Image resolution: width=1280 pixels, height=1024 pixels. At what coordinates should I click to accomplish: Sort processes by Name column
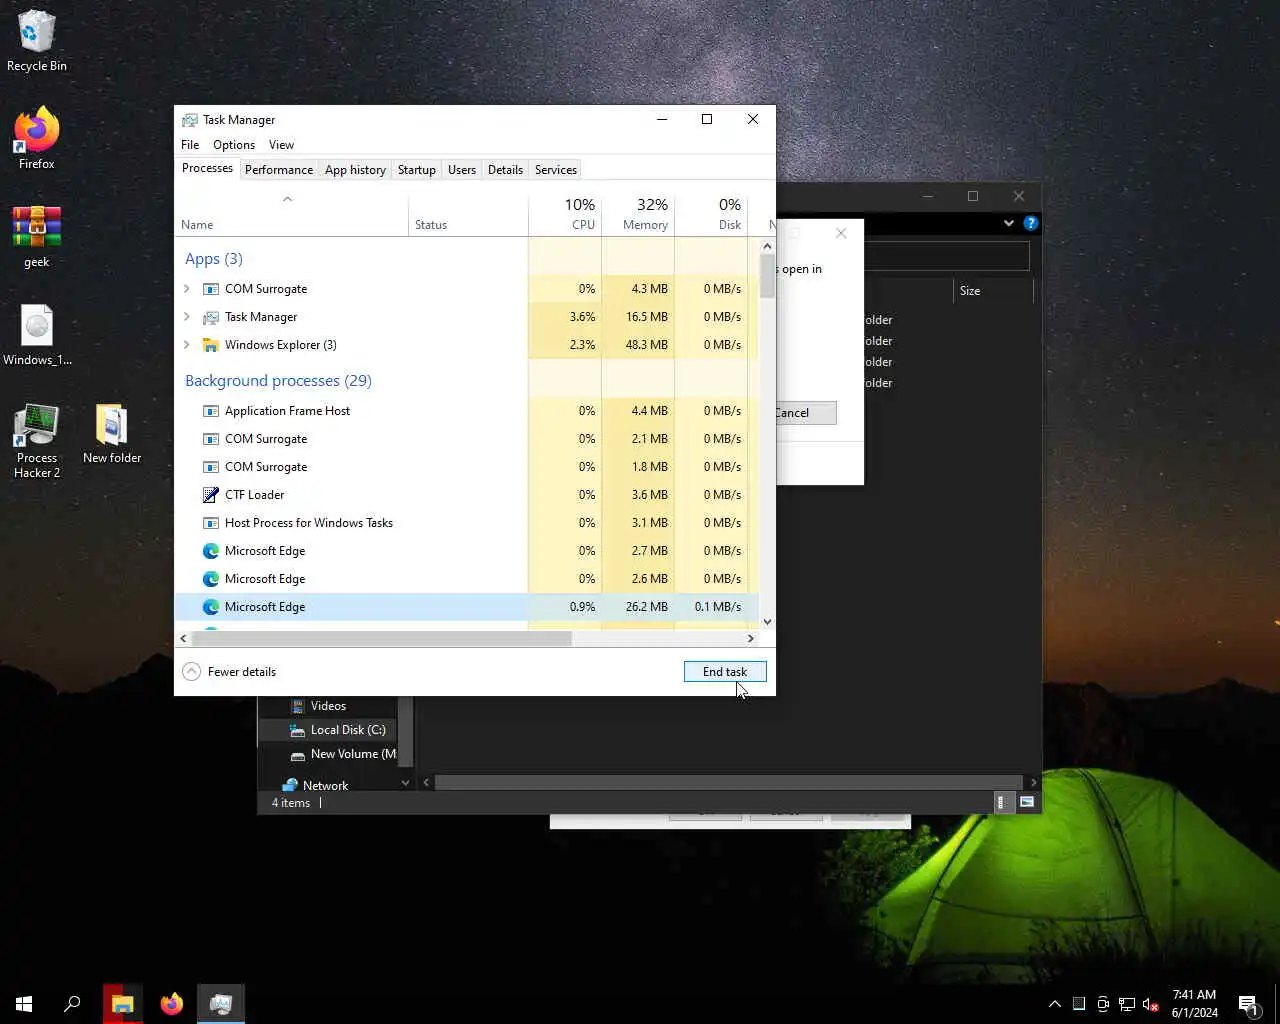pyautogui.click(x=292, y=213)
